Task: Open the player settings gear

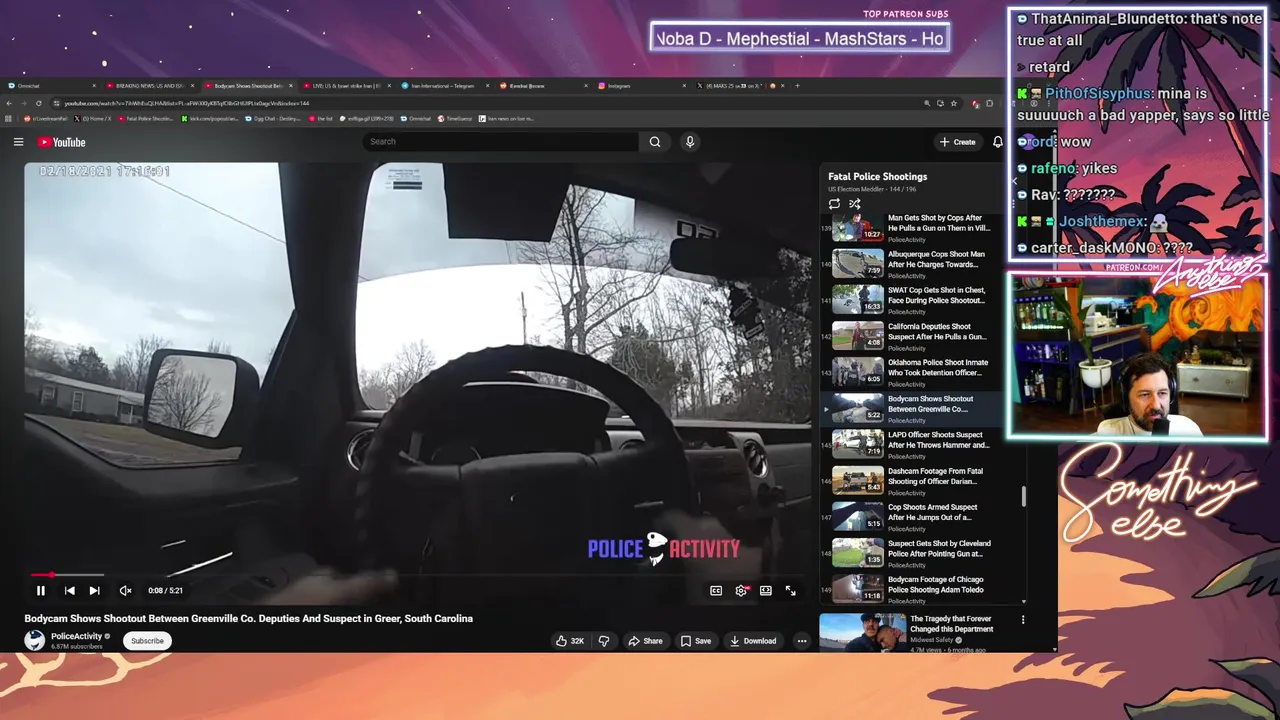Action: [741, 591]
